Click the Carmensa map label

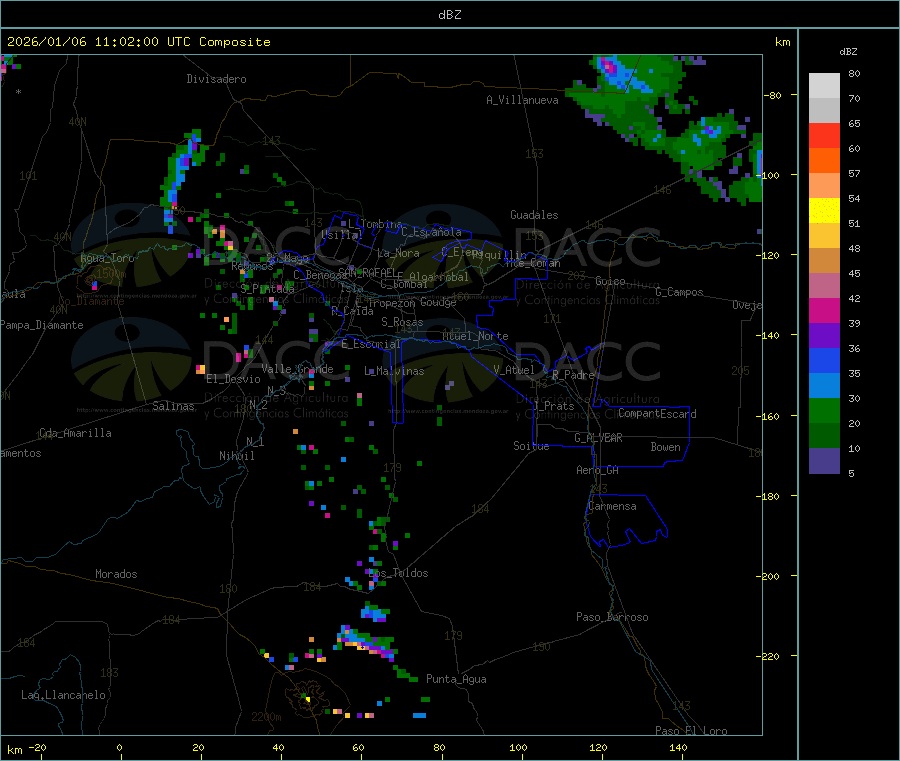coord(612,506)
